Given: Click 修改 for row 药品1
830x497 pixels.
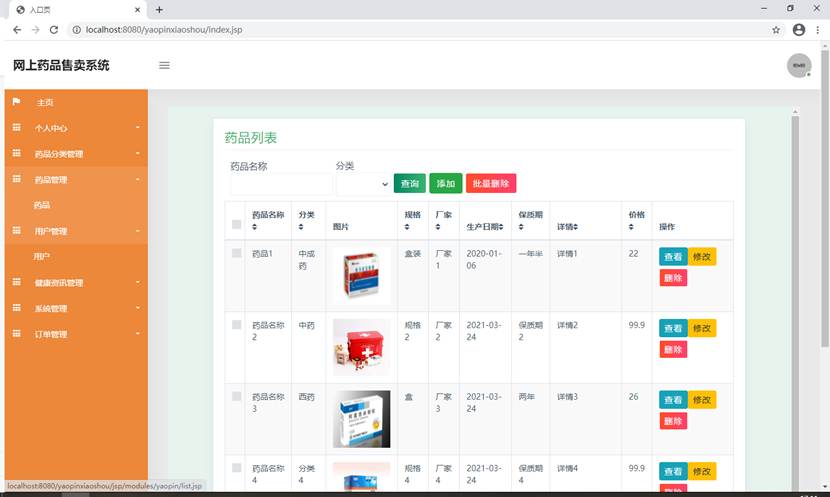Looking at the screenshot, I should coord(702,257).
